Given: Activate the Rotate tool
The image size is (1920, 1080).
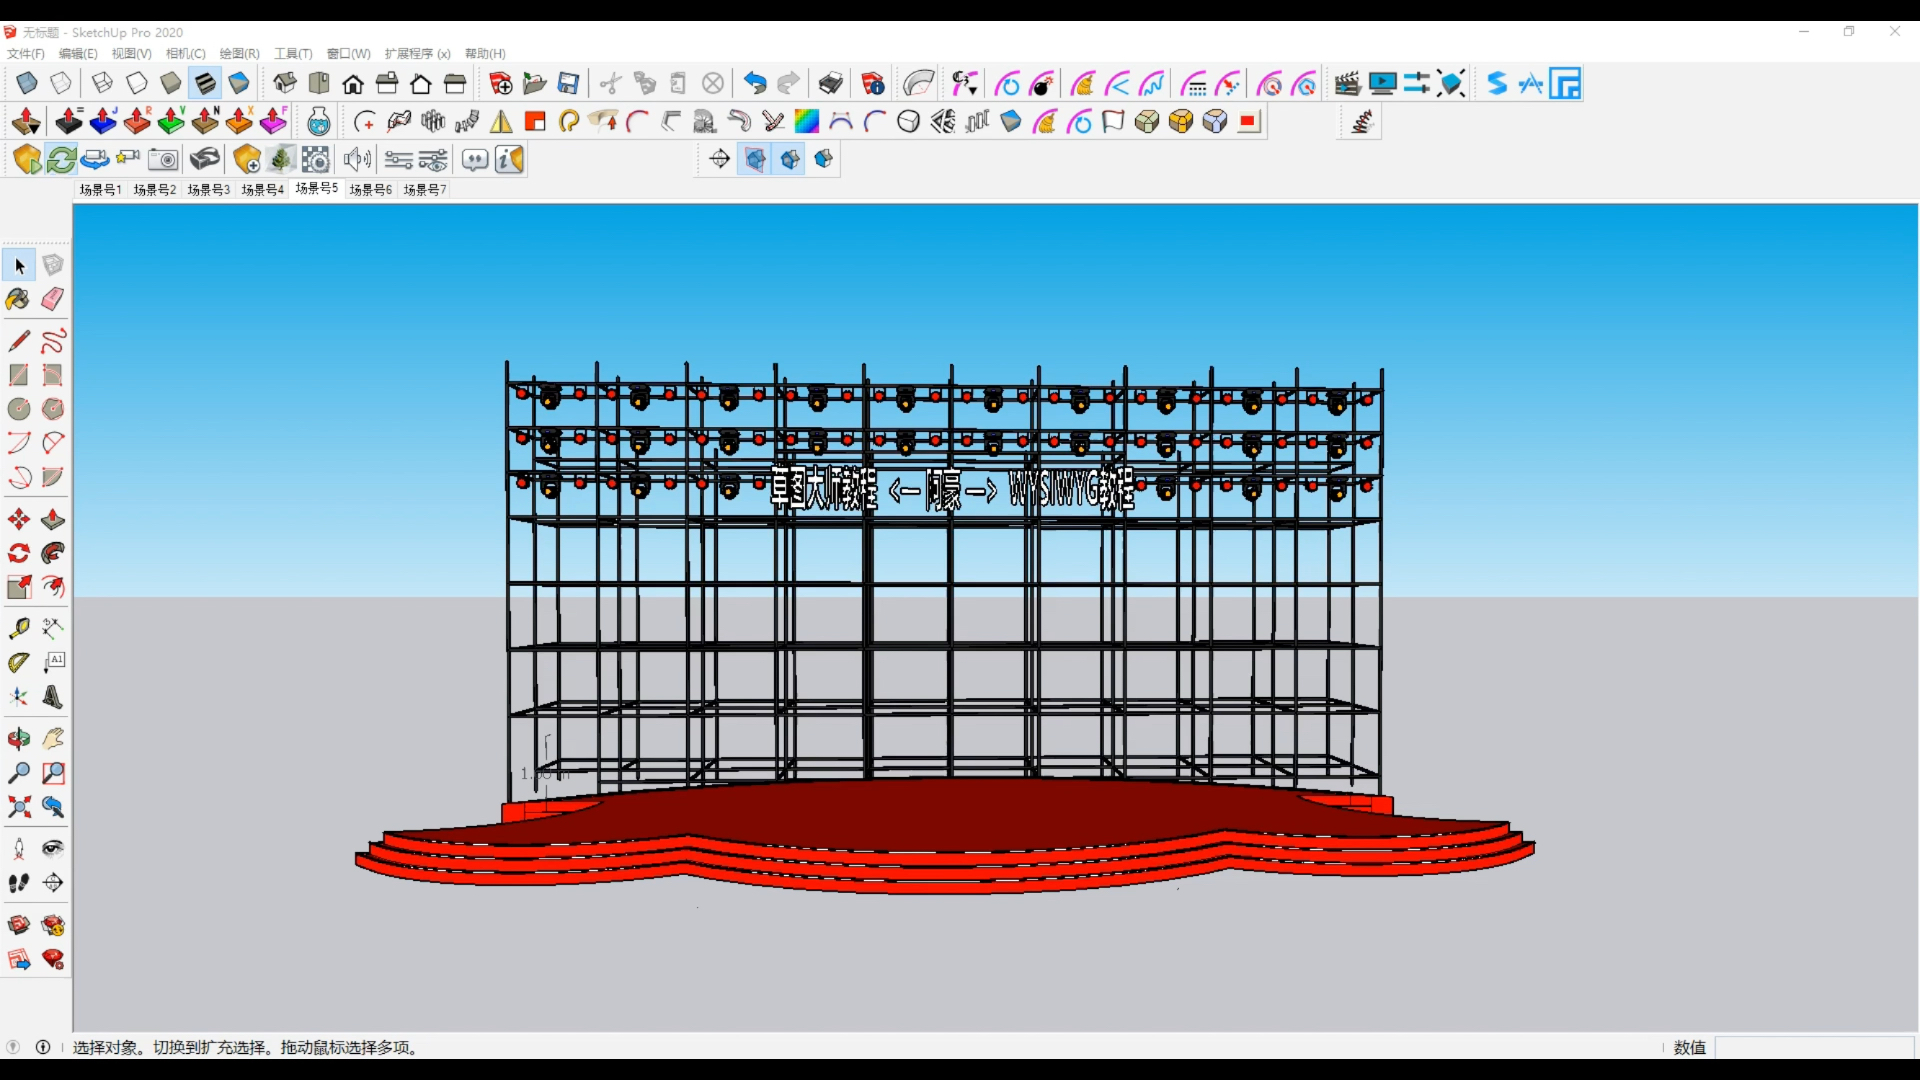Looking at the screenshot, I should point(18,553).
